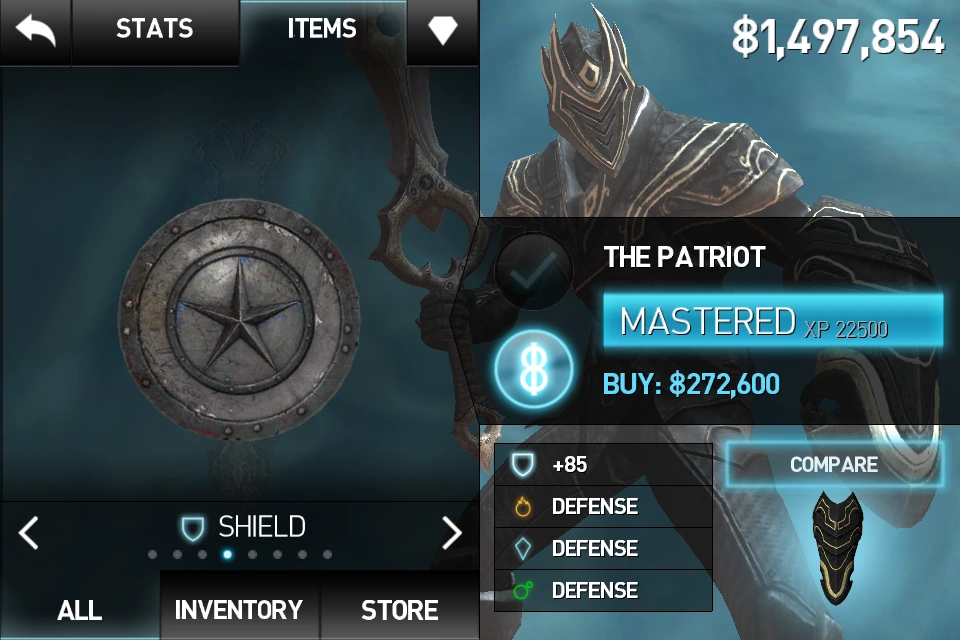Switch to the ITEMS tab
The image size is (960, 640).
click(x=322, y=31)
